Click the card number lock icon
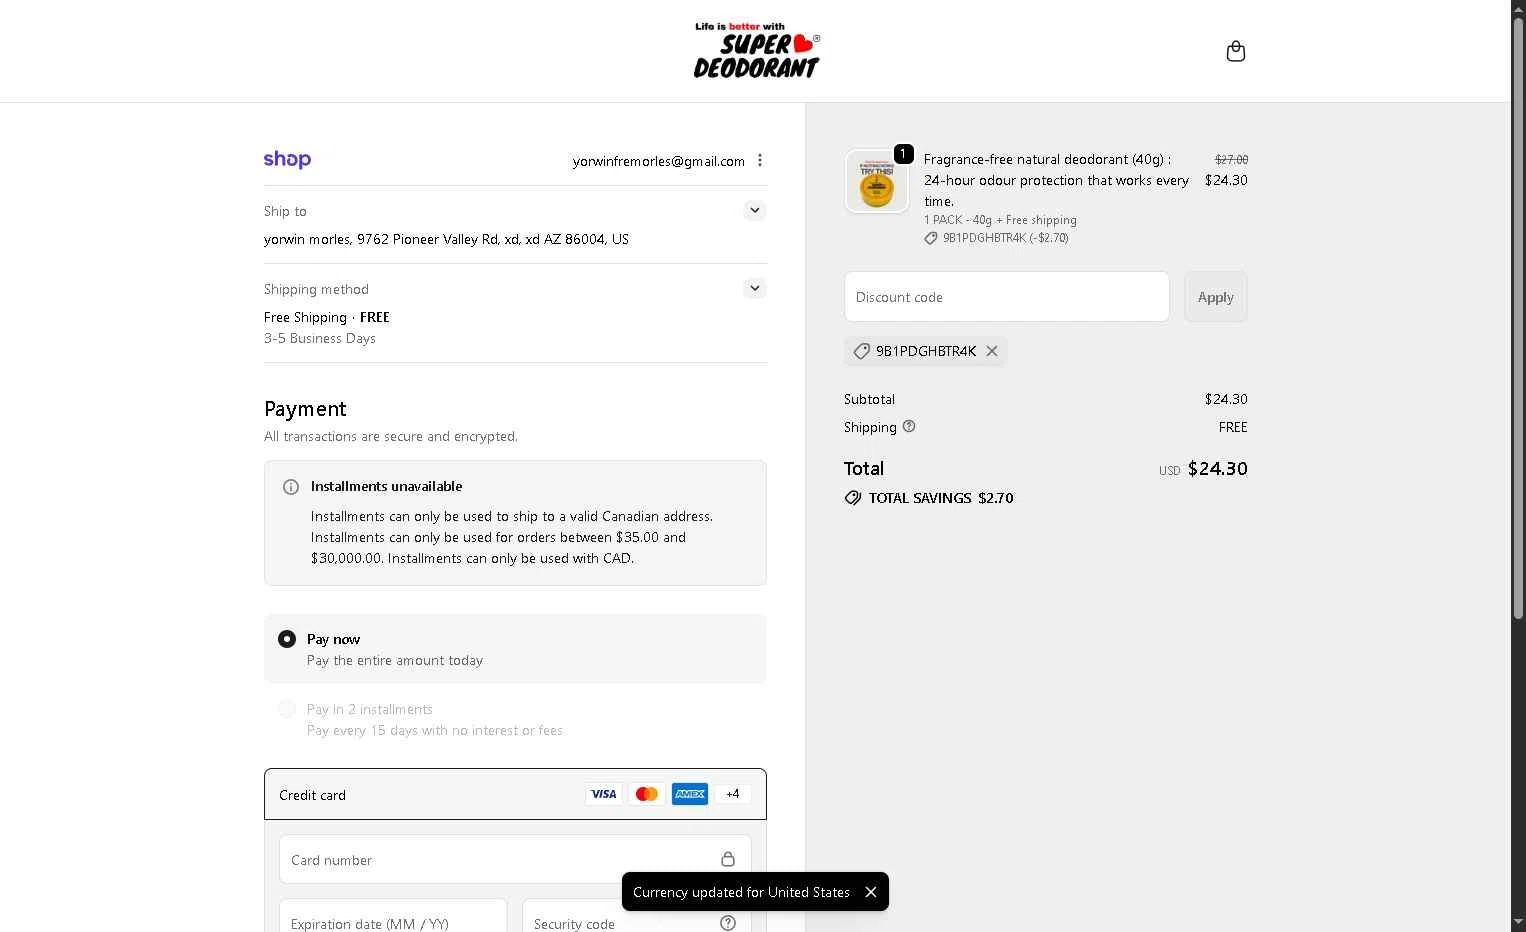1526x932 pixels. (x=728, y=859)
